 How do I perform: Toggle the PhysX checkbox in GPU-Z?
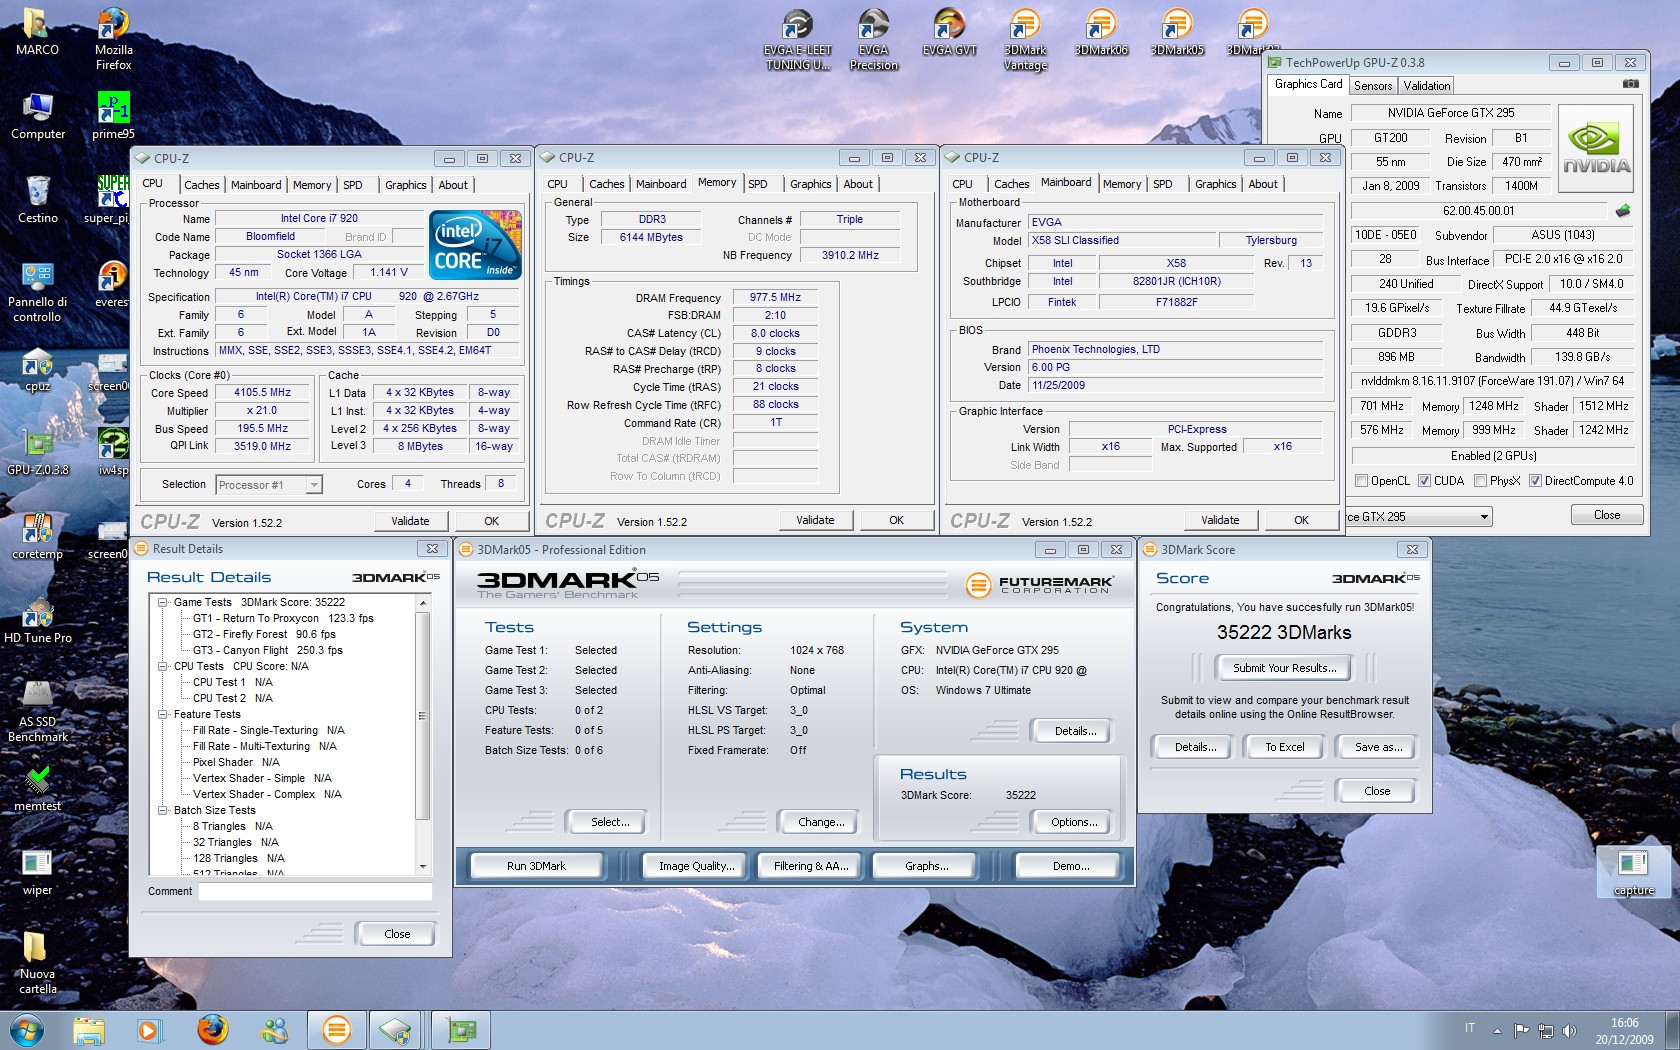point(1480,481)
